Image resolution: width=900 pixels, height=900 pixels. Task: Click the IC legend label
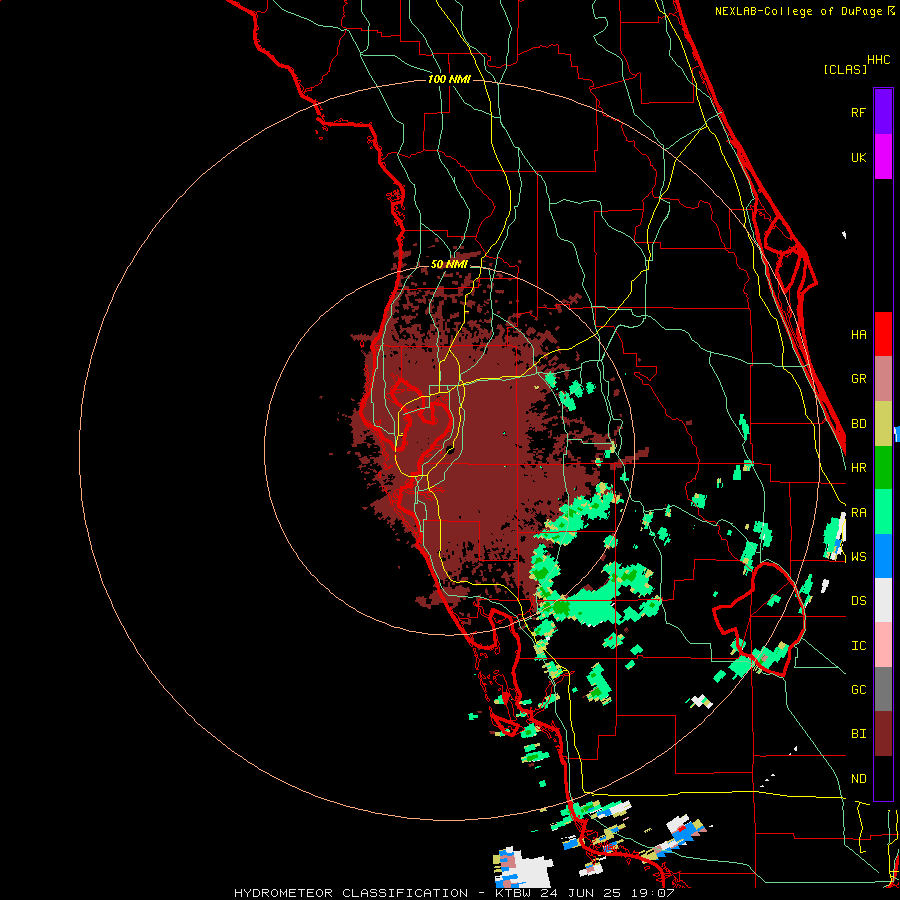858,646
